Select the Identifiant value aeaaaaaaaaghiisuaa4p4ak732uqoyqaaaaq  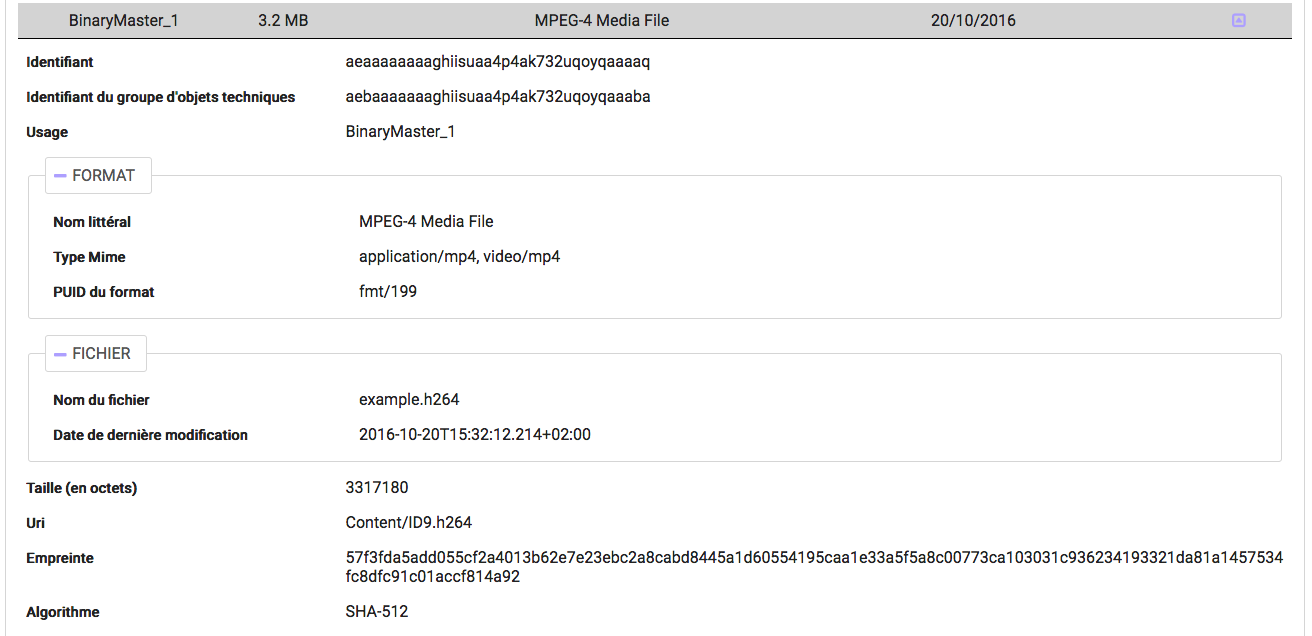(x=498, y=62)
